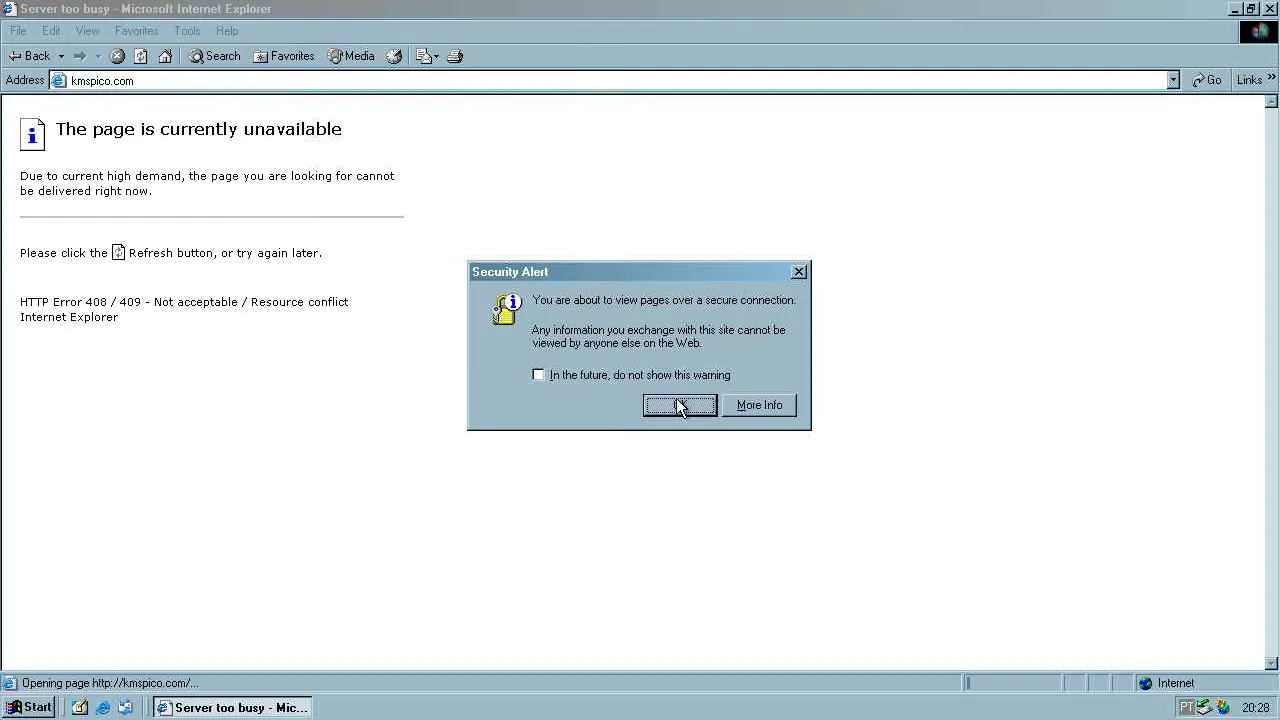This screenshot has width=1280, height=720.
Task: Open the Search pane from toolbar
Action: click(214, 56)
